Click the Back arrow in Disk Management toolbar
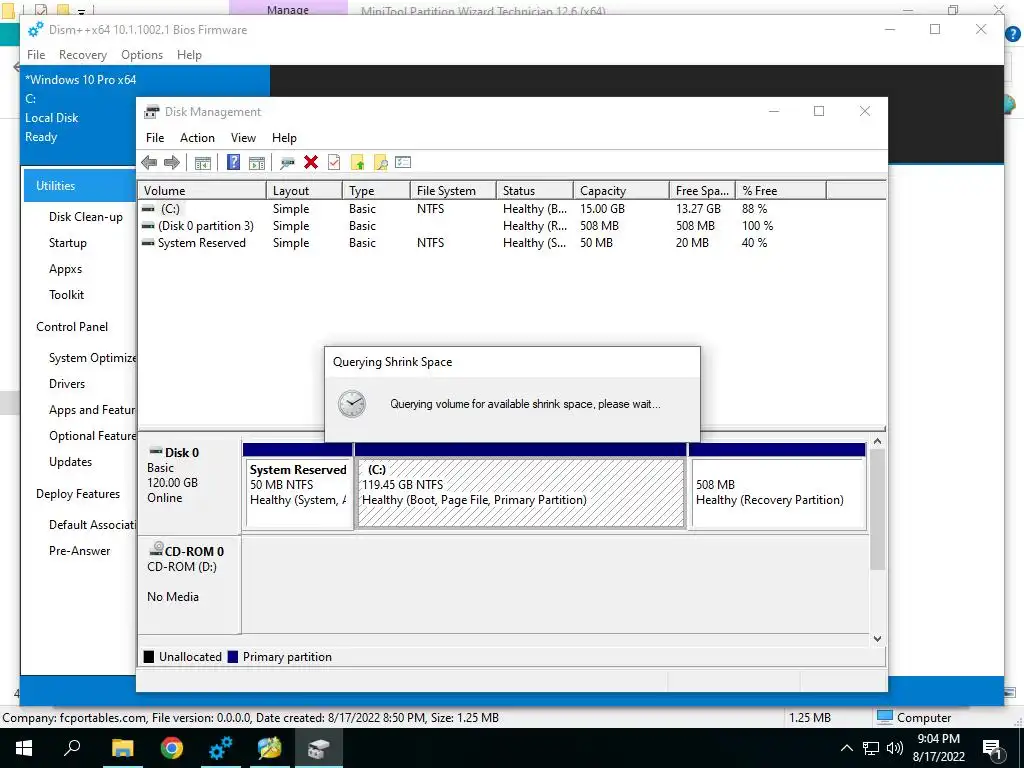This screenshot has width=1024, height=768. tap(149, 163)
